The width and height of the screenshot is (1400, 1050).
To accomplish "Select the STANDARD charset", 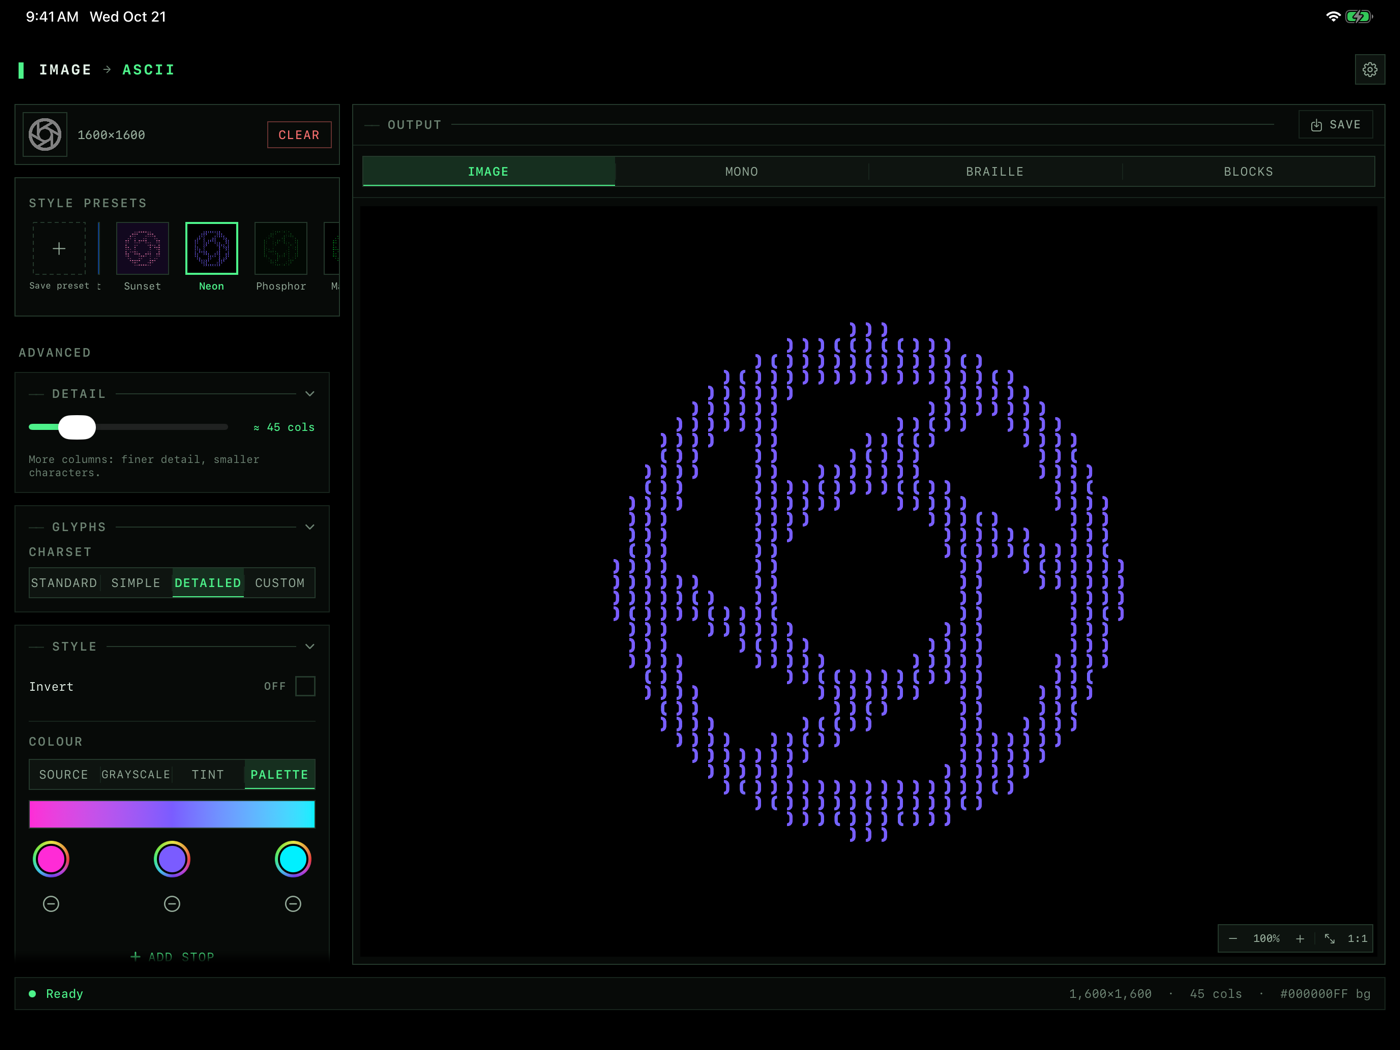I will 64,583.
